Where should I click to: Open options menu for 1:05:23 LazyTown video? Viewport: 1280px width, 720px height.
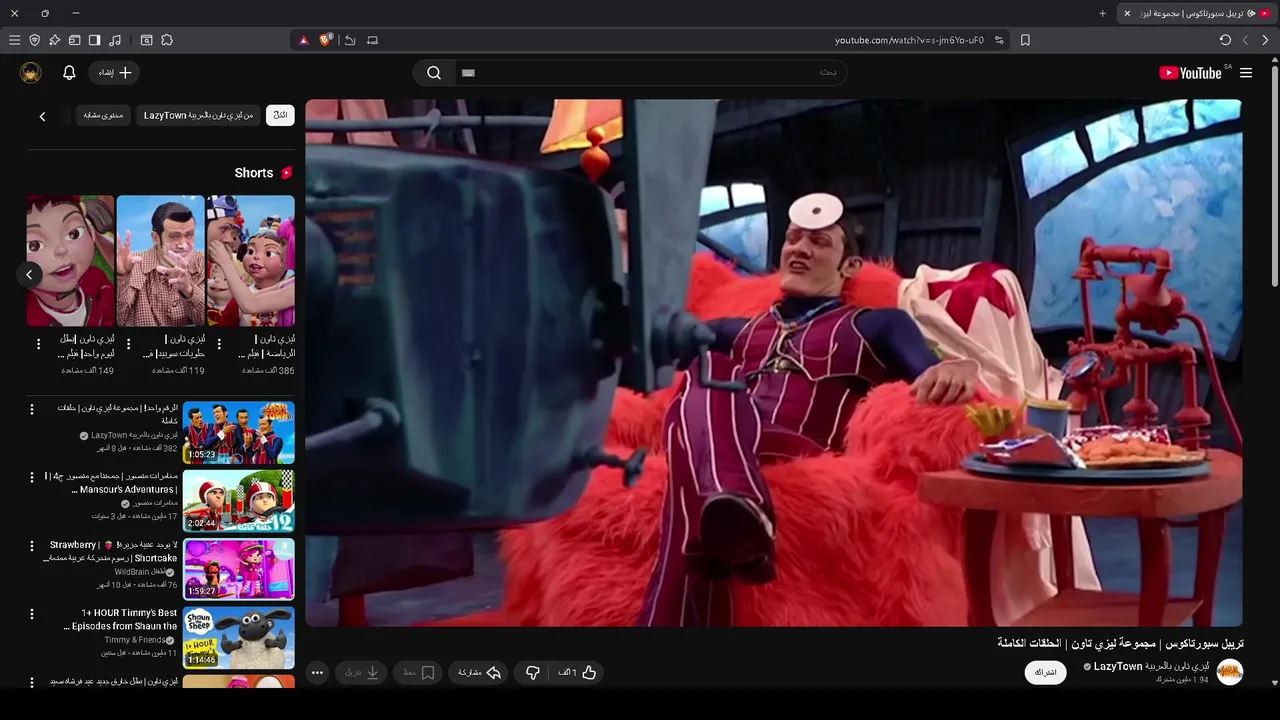pyautogui.click(x=31, y=409)
